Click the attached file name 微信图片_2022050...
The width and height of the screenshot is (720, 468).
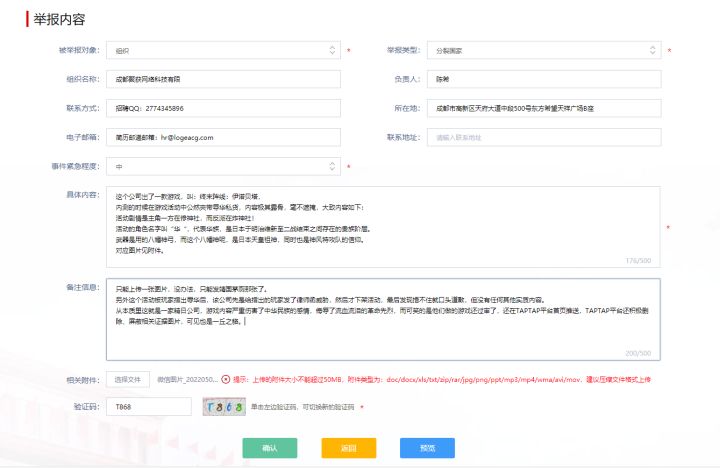coord(187,380)
